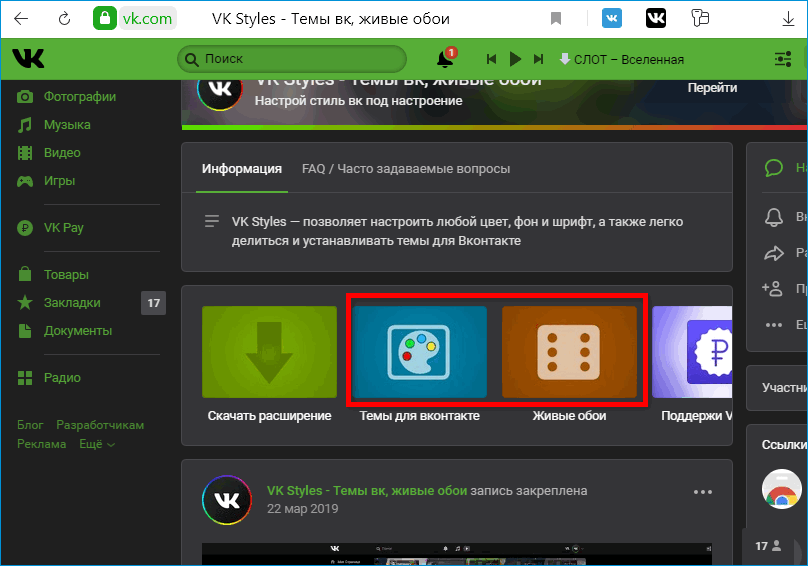The width and height of the screenshot is (808, 566).
Task: Go to the previous track
Action: pyautogui.click(x=492, y=59)
